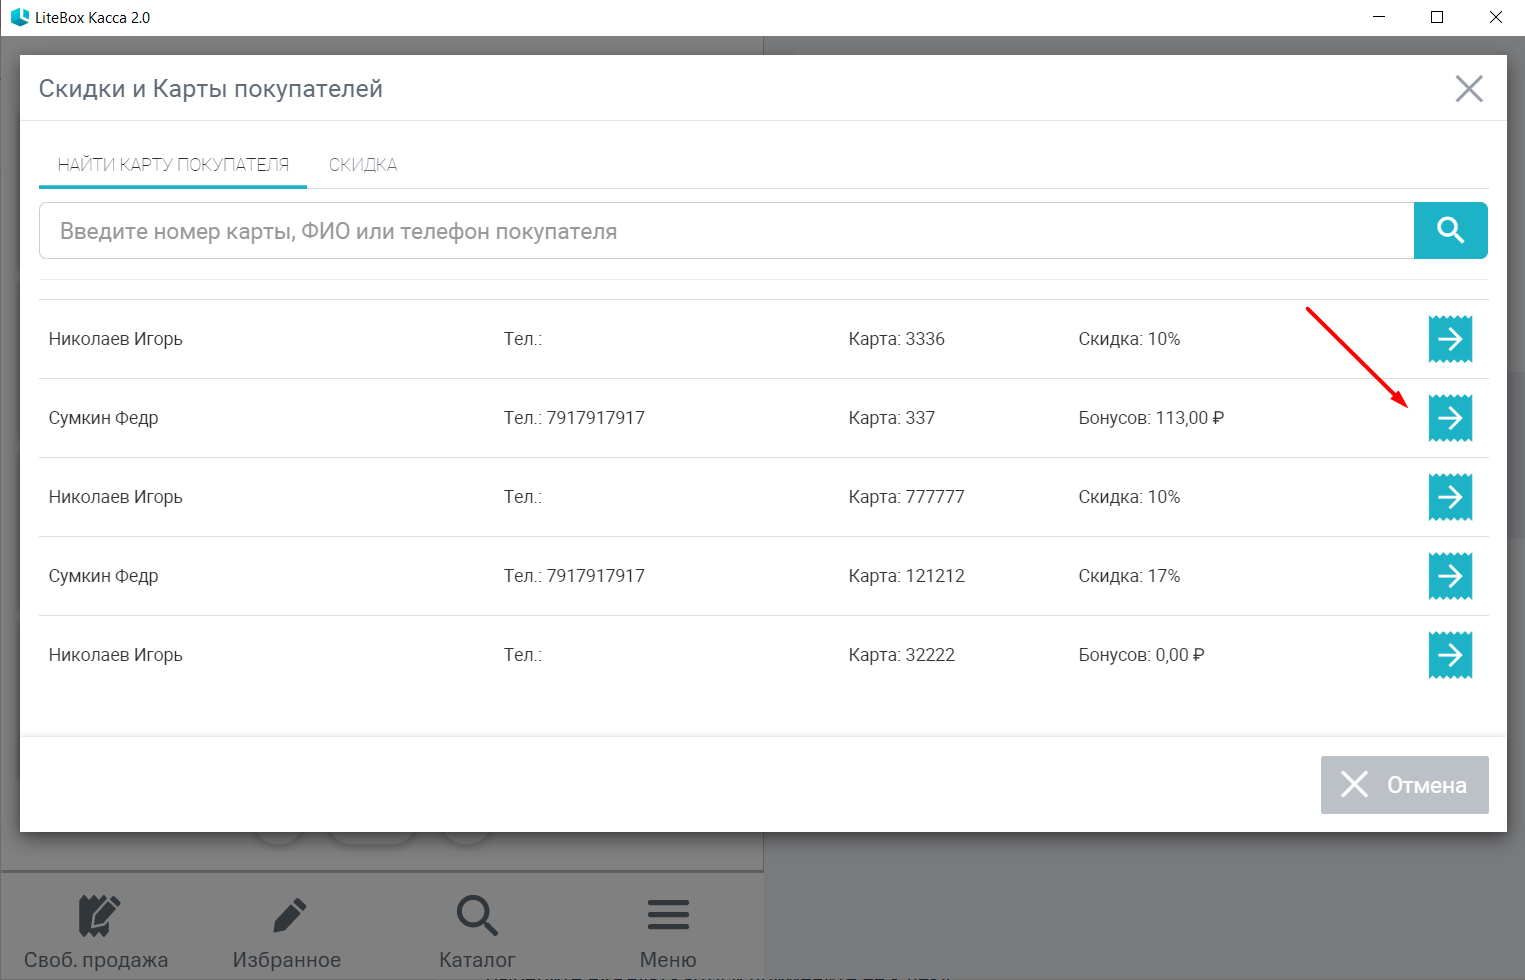Choose card 32222 arrow button

(x=1450, y=655)
